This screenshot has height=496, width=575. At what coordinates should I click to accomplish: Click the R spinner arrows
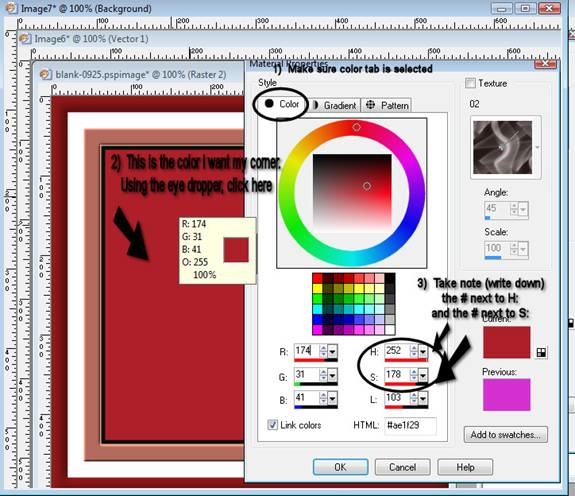click(323, 351)
